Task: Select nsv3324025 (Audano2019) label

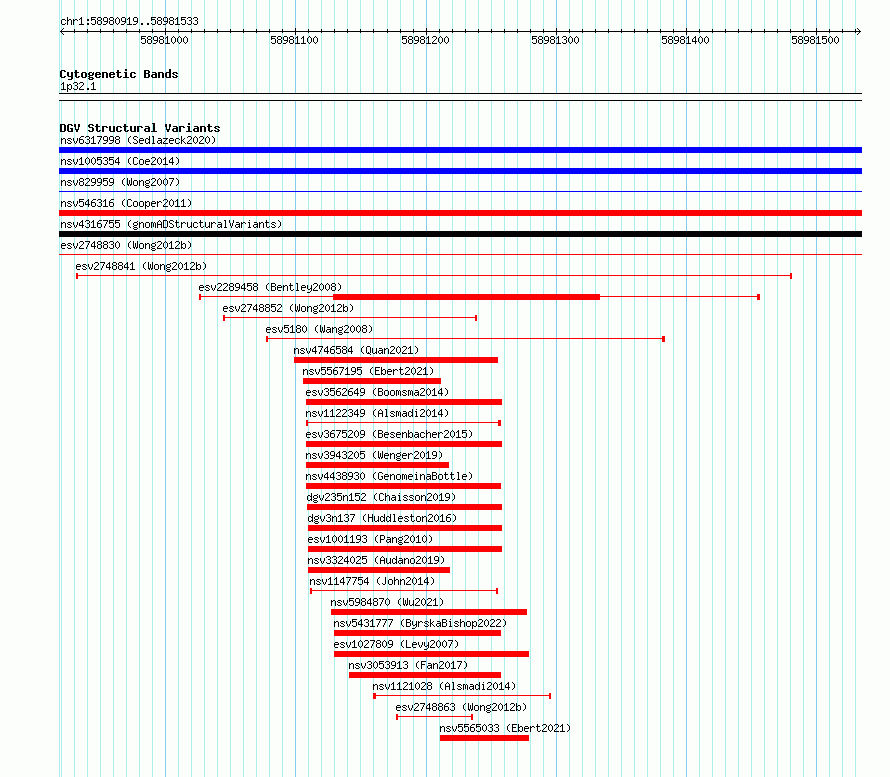Action: coord(376,560)
